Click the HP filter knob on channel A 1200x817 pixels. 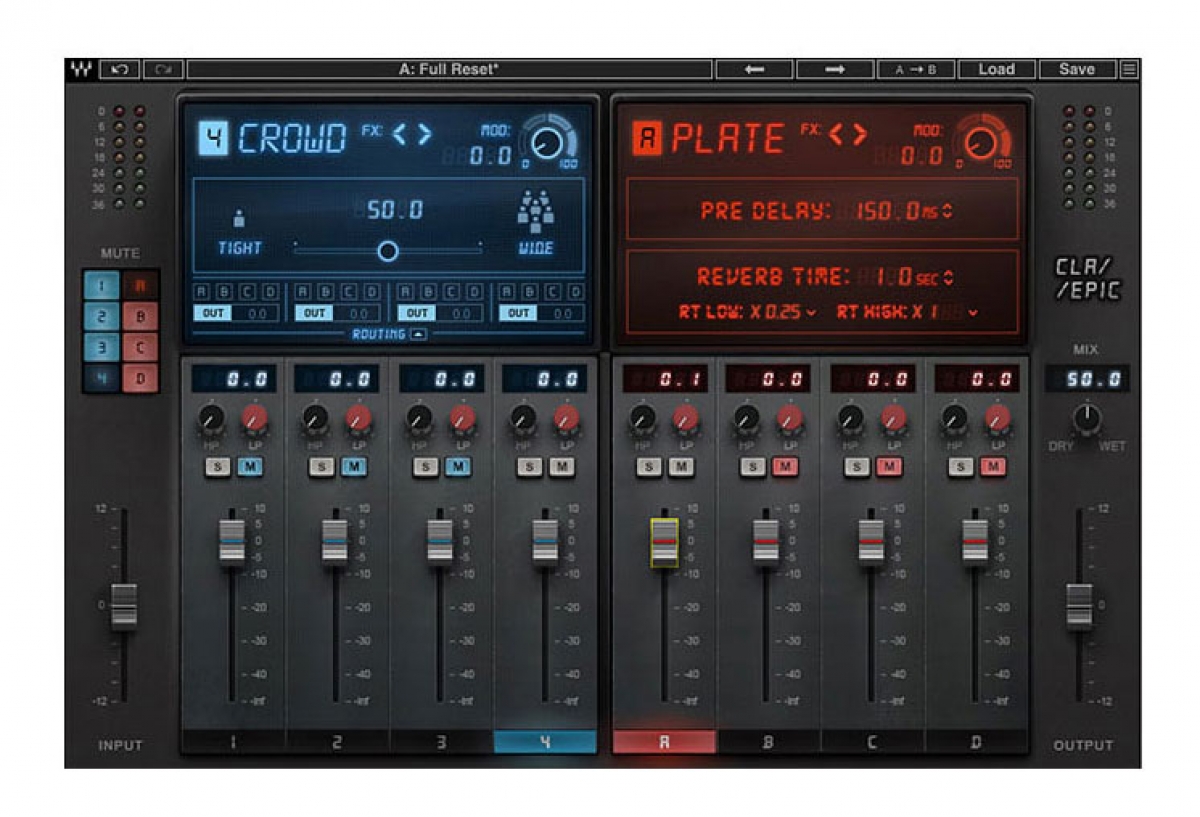[643, 417]
